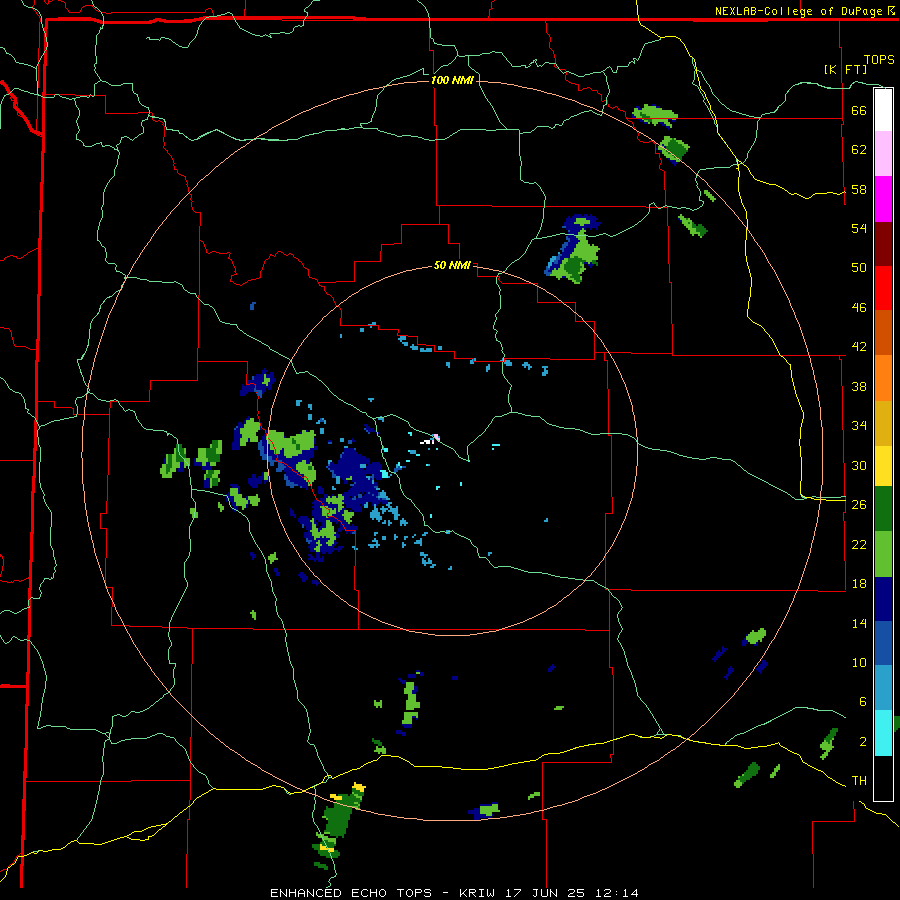
Task: Pick the orange swatch between 42 and 38
Action: pyautogui.click(x=883, y=378)
